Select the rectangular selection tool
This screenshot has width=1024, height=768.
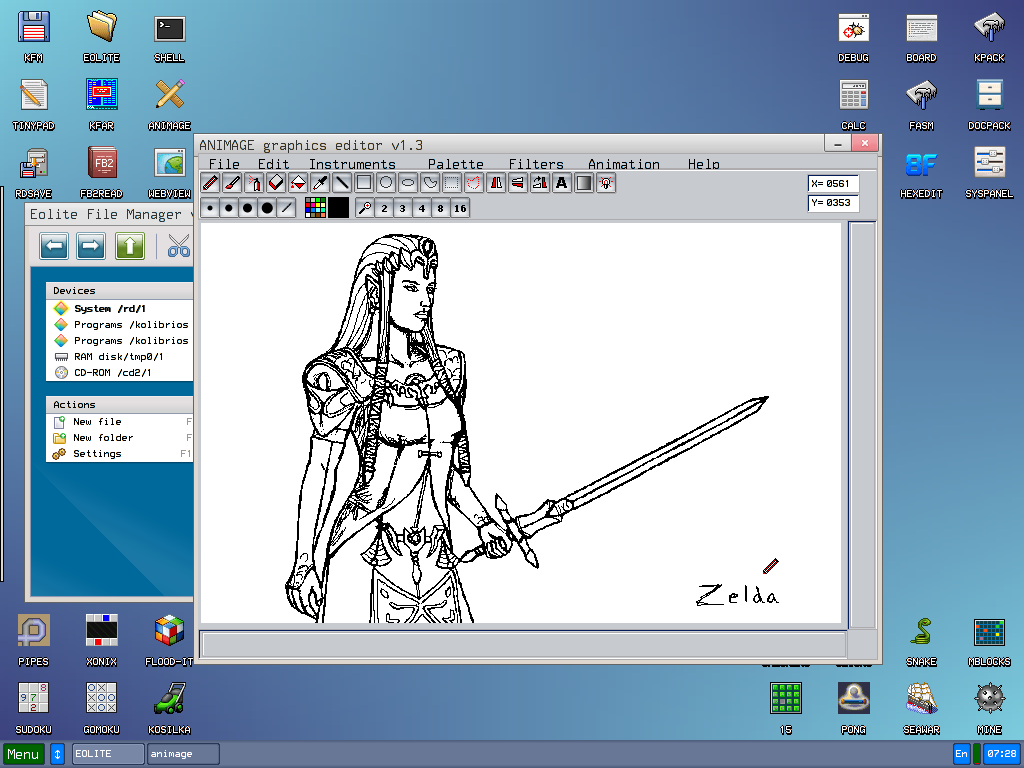[452, 182]
